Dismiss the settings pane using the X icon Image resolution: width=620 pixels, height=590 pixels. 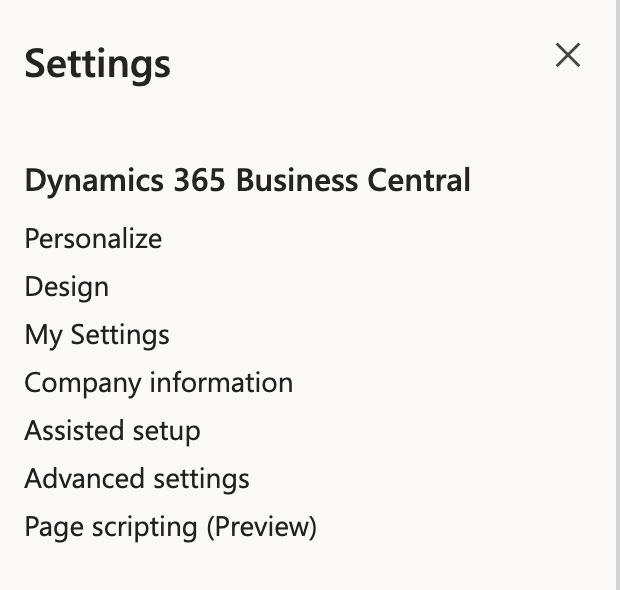567,56
